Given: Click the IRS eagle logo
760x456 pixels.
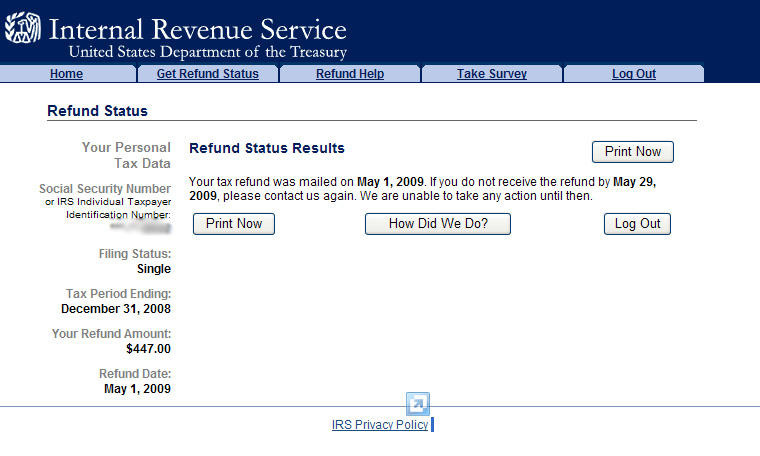Looking at the screenshot, I should (23, 28).
